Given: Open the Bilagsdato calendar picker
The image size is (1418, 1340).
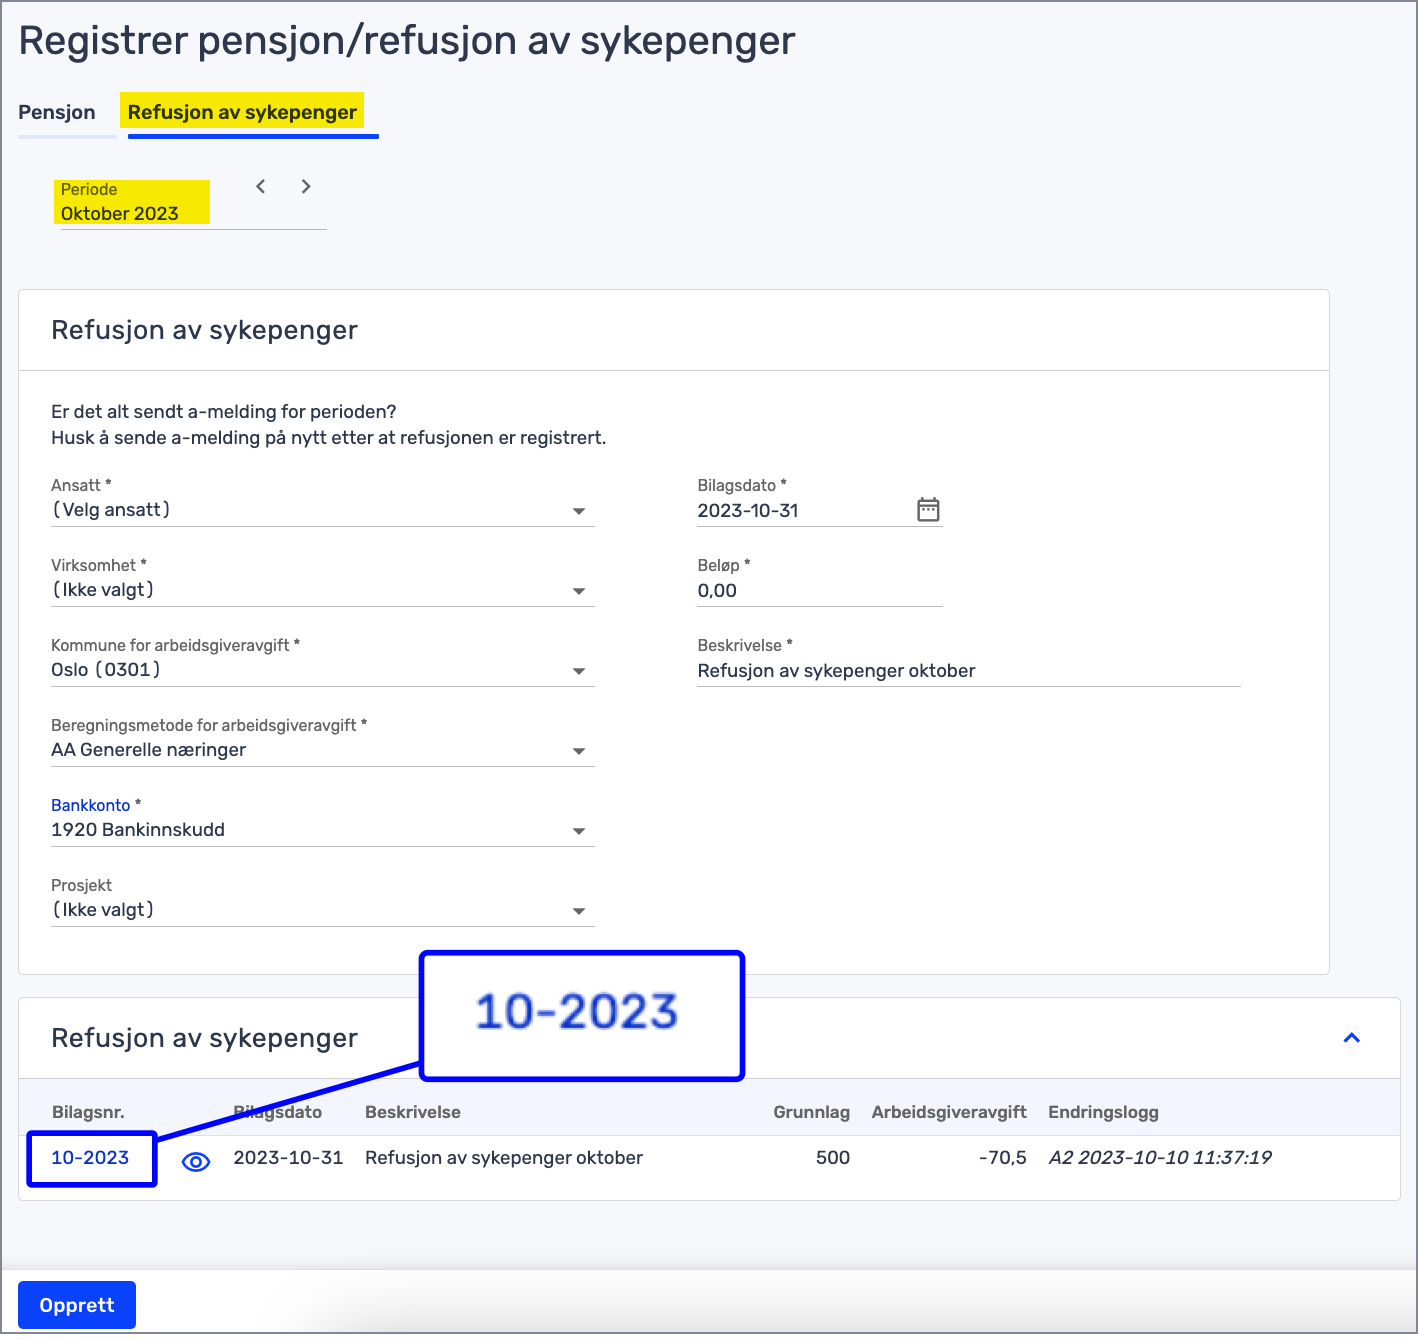Looking at the screenshot, I should [929, 509].
